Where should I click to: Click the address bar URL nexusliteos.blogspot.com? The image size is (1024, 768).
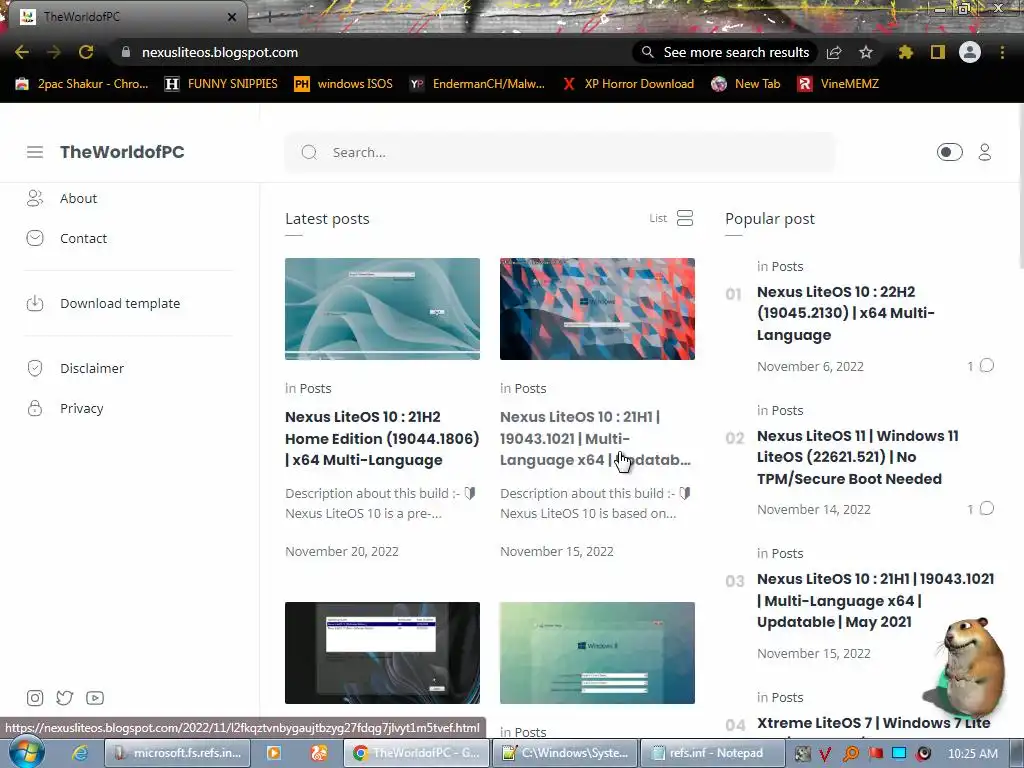[219, 52]
